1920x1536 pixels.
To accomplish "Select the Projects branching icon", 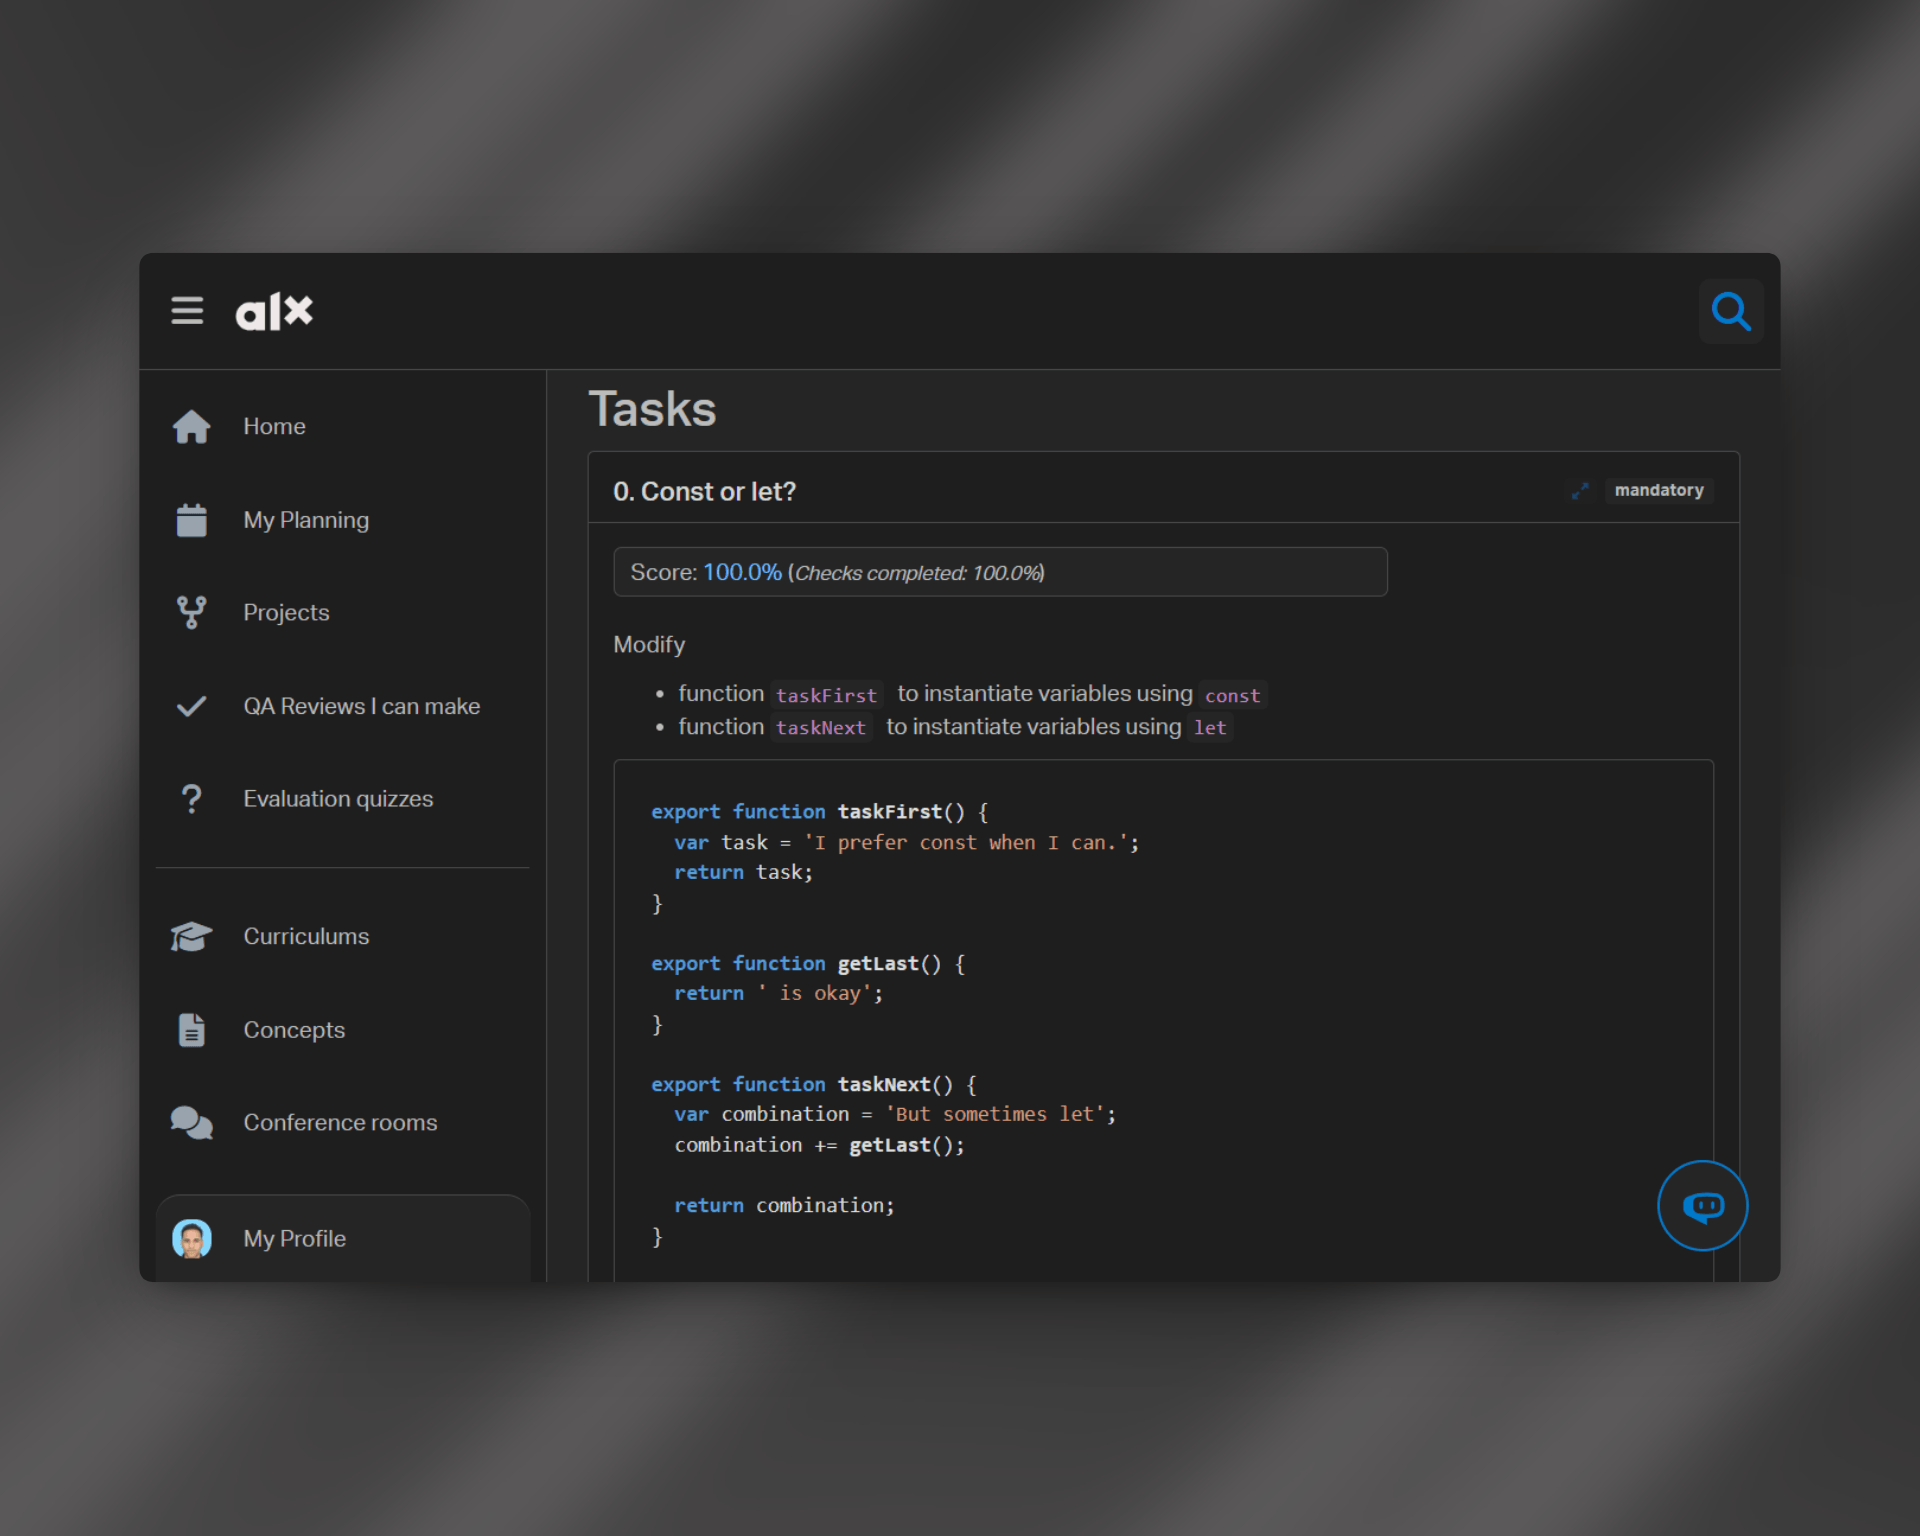I will coord(191,612).
